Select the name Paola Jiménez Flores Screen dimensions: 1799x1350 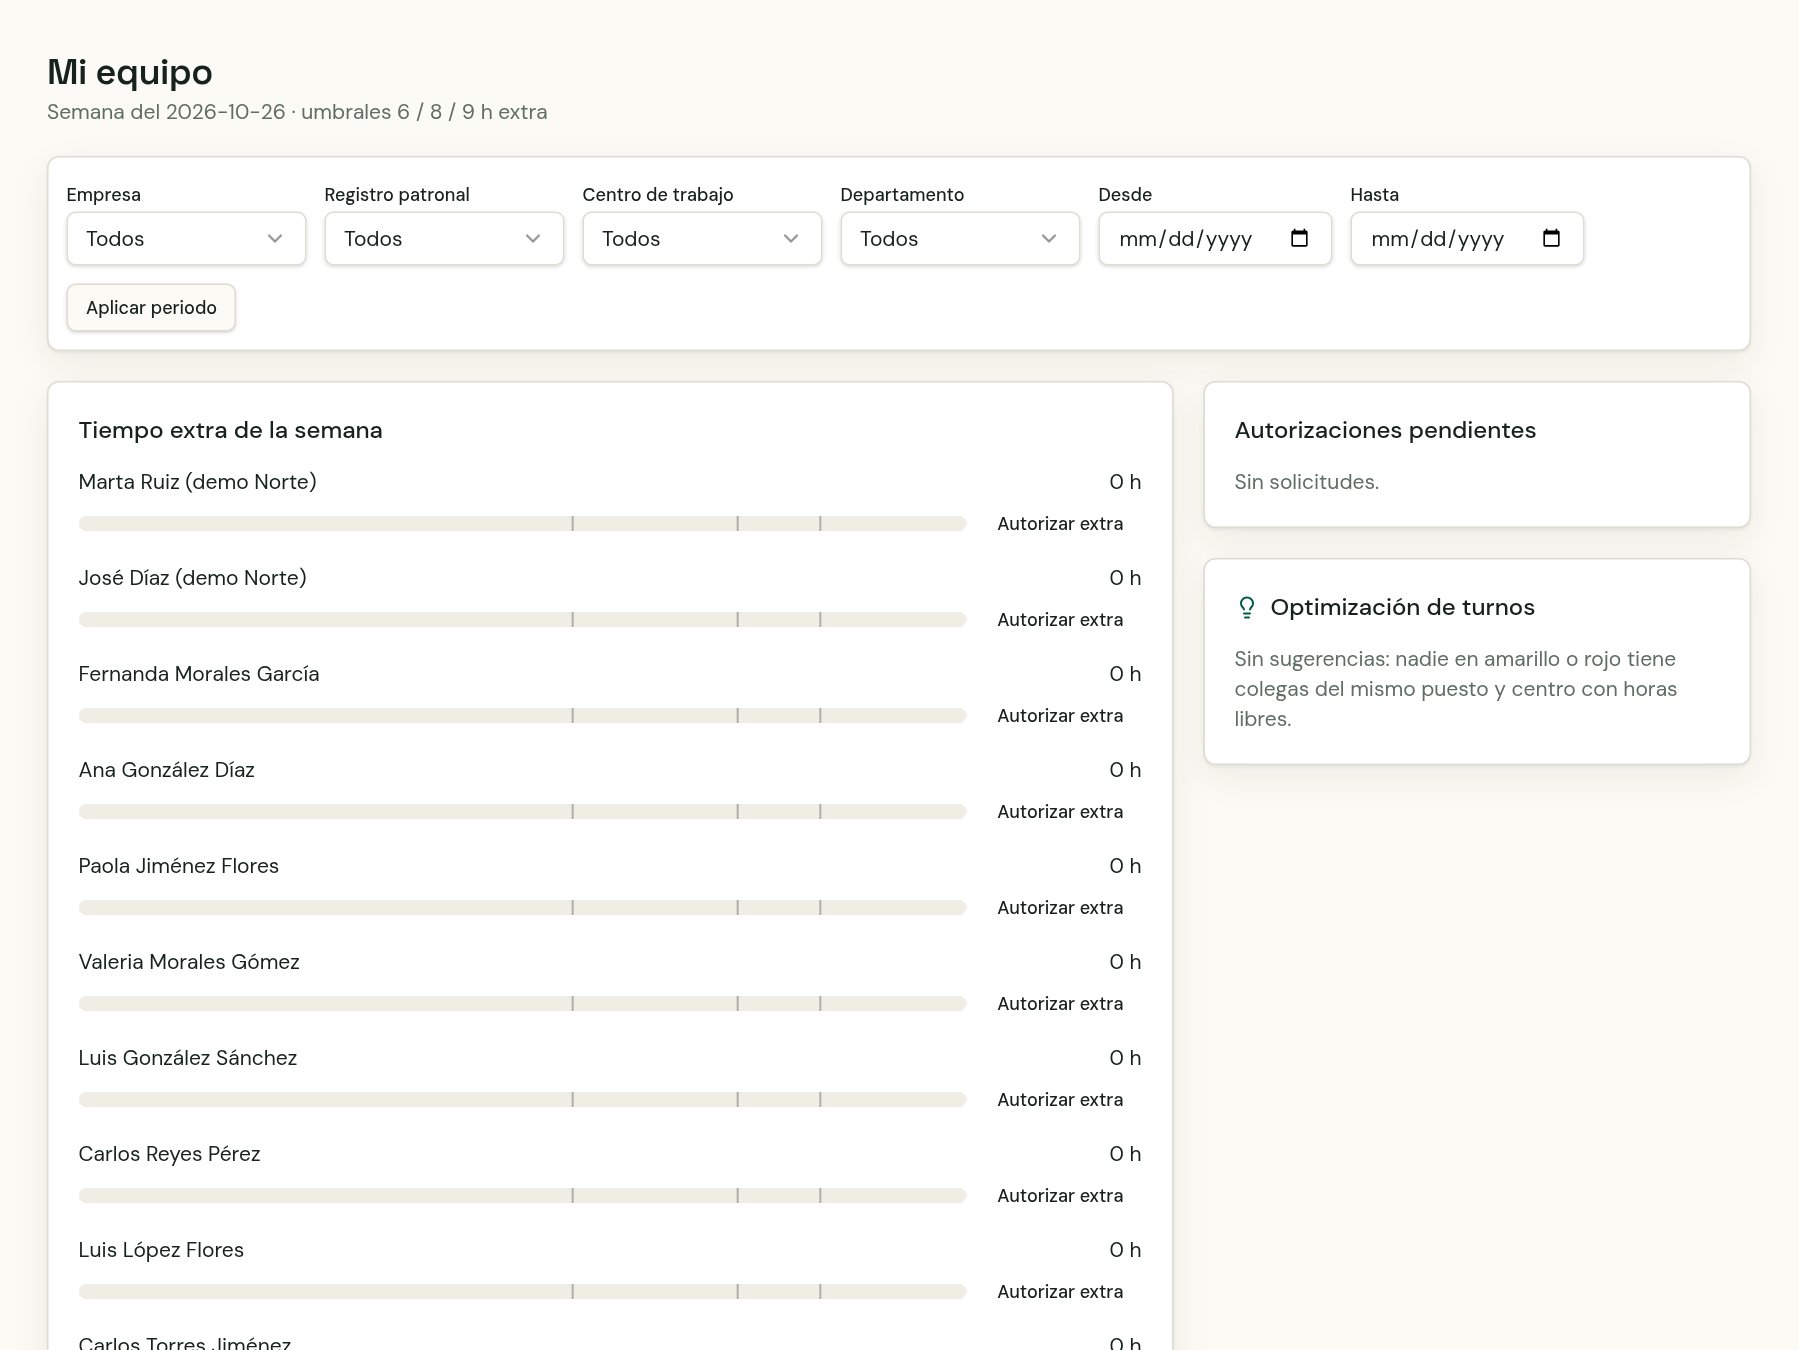pos(179,866)
